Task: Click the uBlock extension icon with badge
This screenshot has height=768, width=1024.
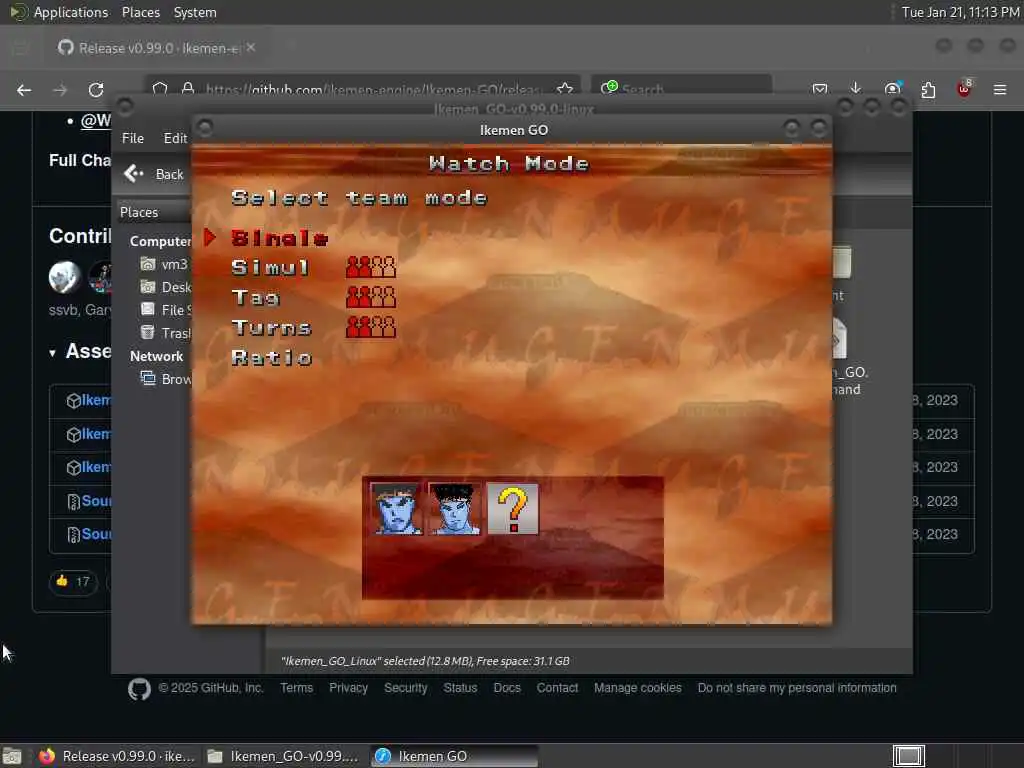Action: 964,89
